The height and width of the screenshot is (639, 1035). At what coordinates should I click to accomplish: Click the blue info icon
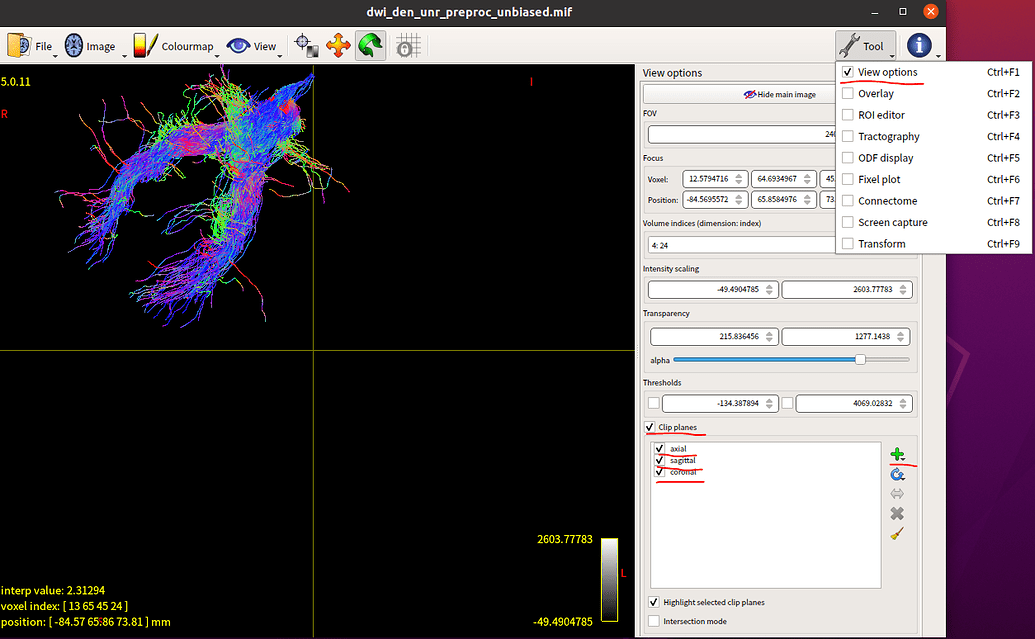click(x=919, y=46)
